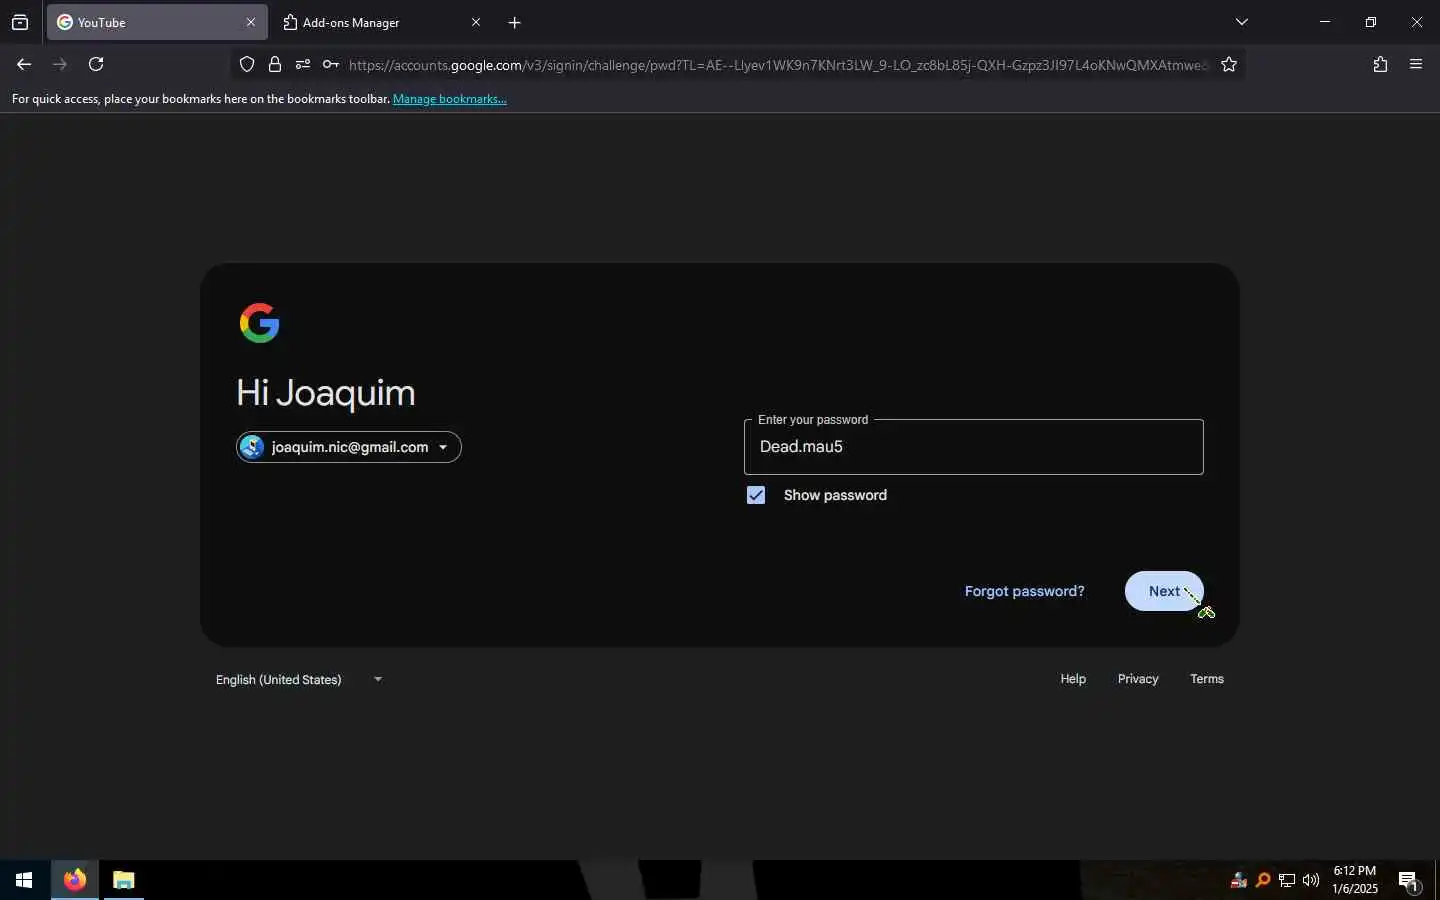Open the network icon in system tray
The width and height of the screenshot is (1440, 900).
[1287, 880]
